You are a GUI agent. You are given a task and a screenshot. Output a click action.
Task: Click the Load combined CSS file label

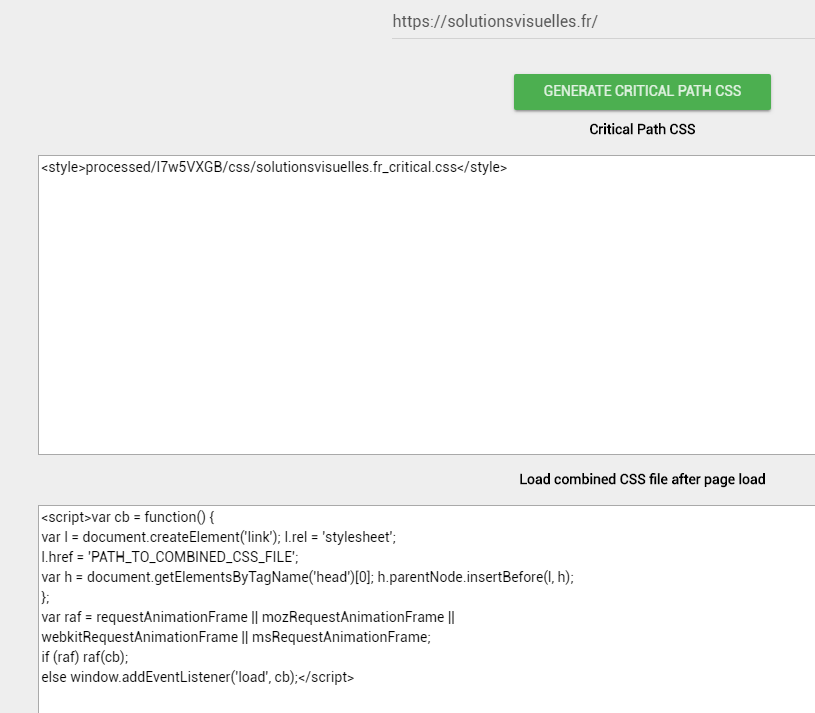(642, 479)
